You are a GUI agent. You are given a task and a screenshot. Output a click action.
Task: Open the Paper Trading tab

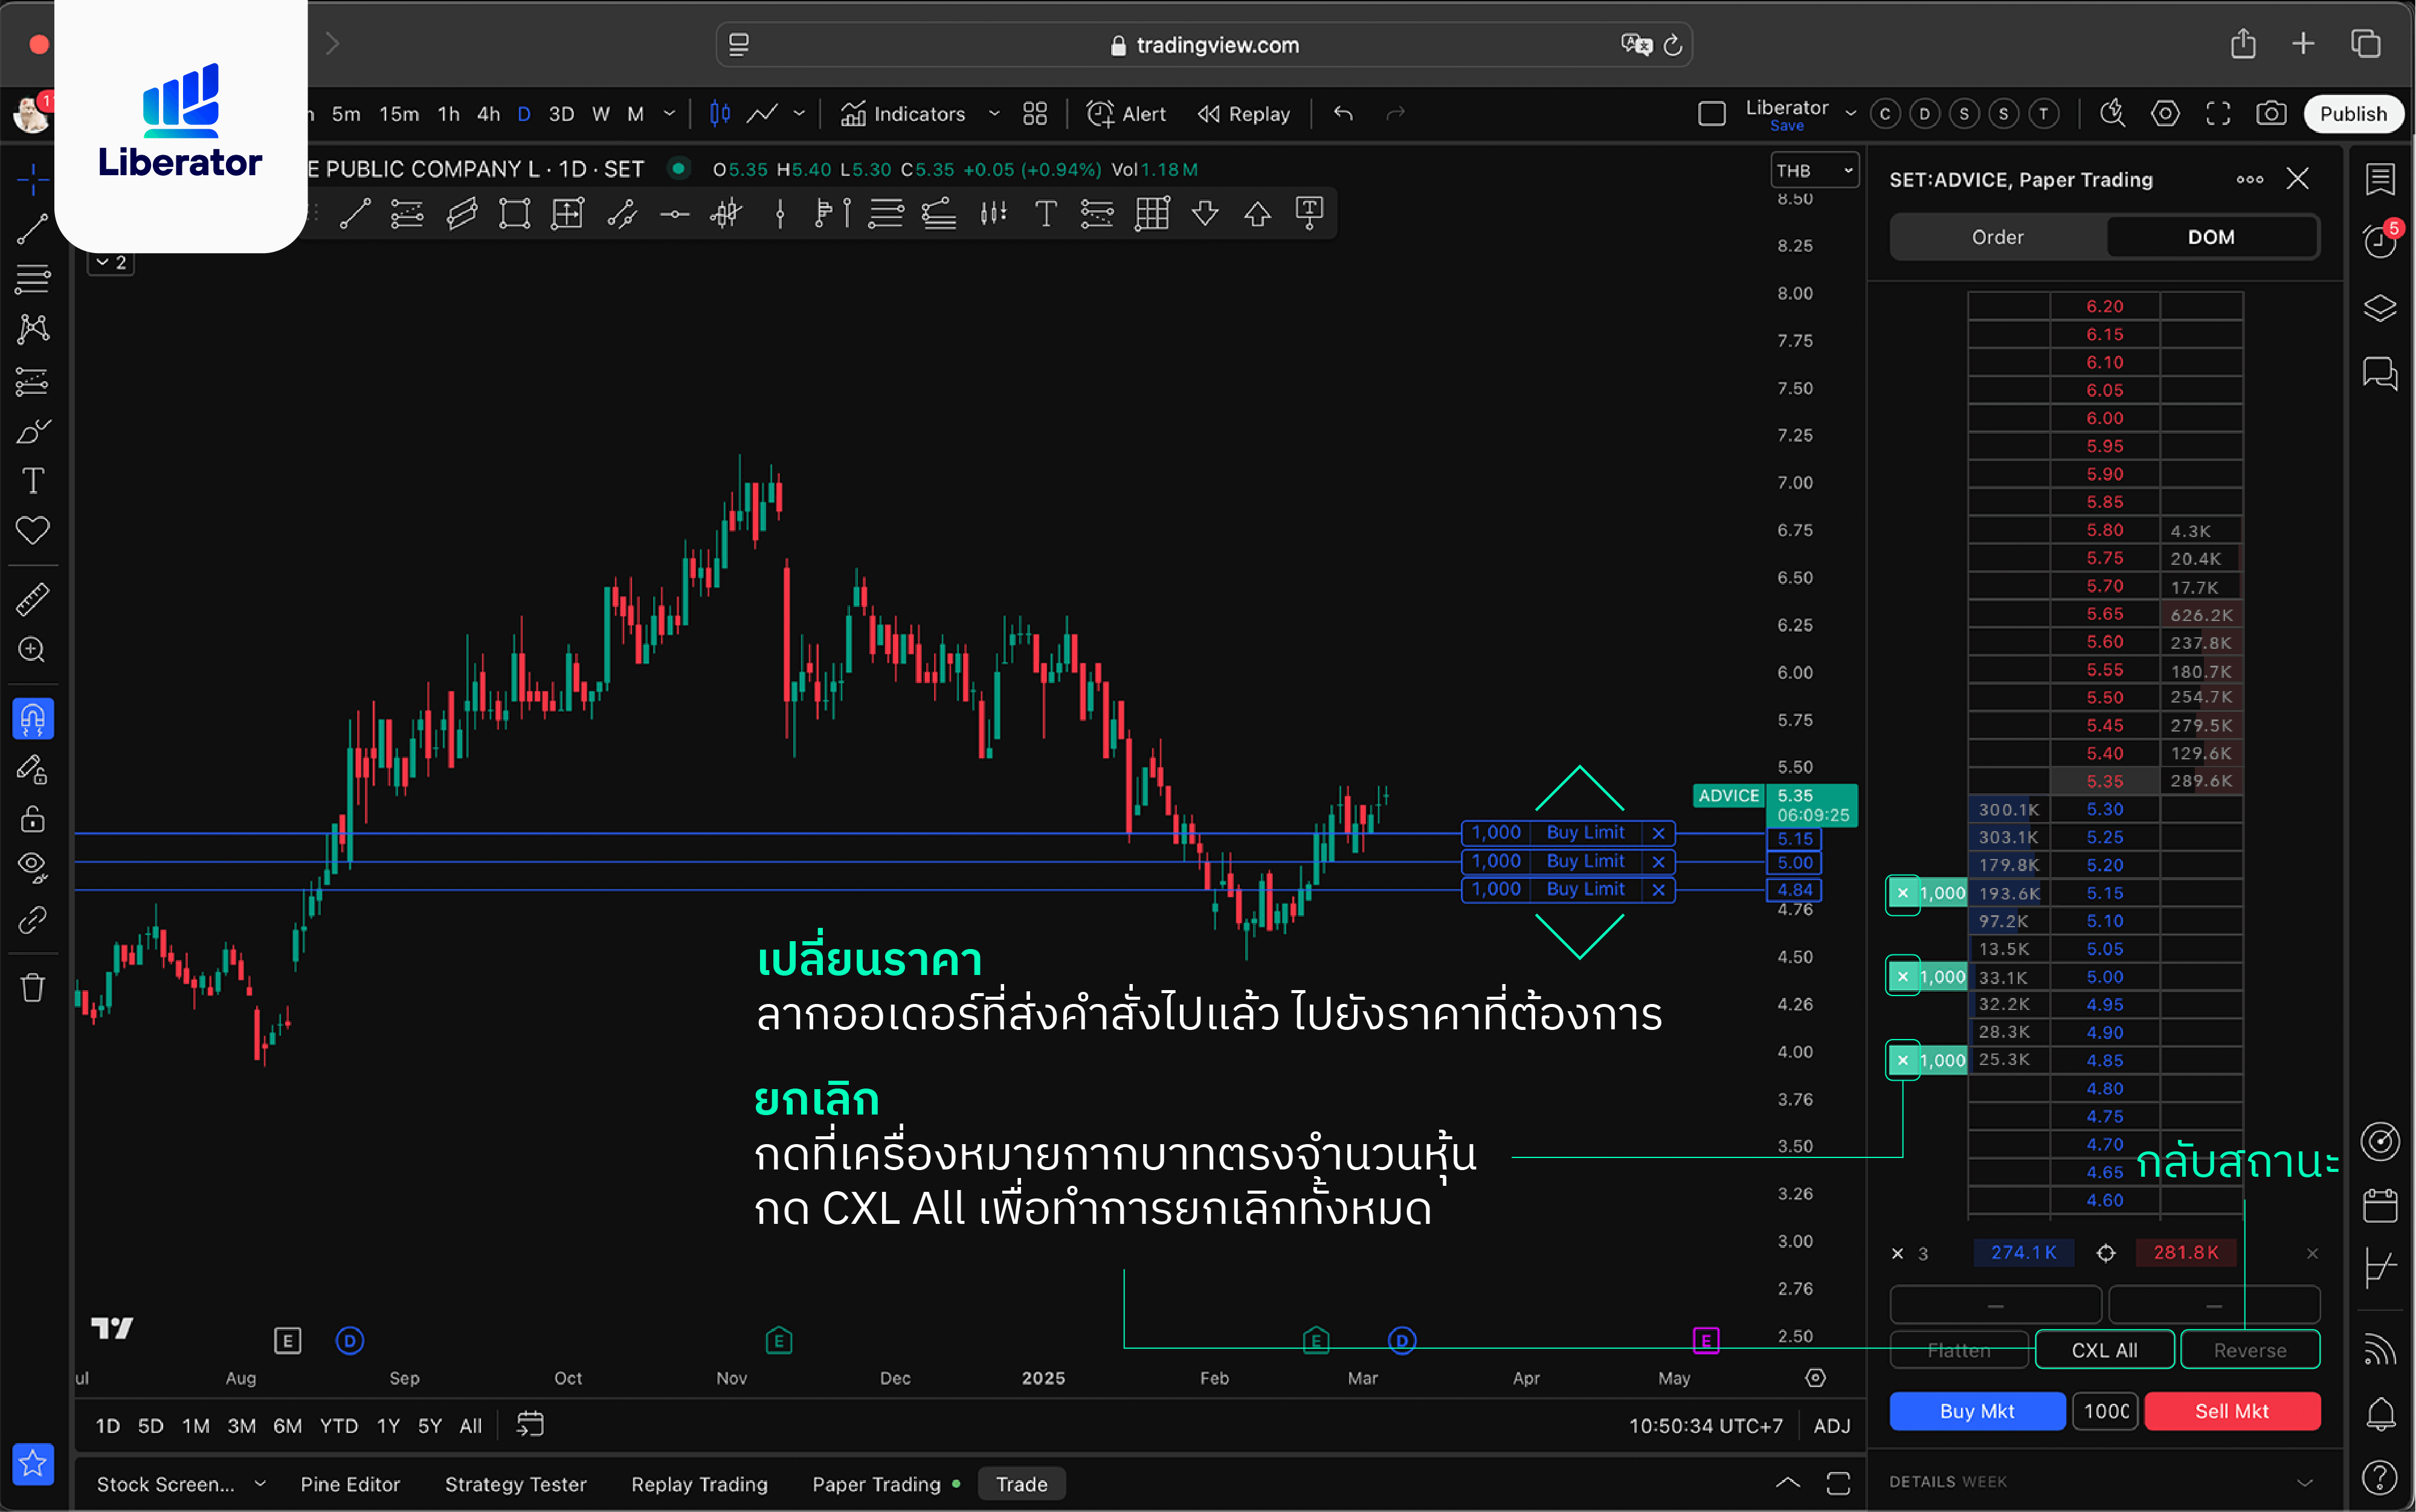[x=876, y=1485]
